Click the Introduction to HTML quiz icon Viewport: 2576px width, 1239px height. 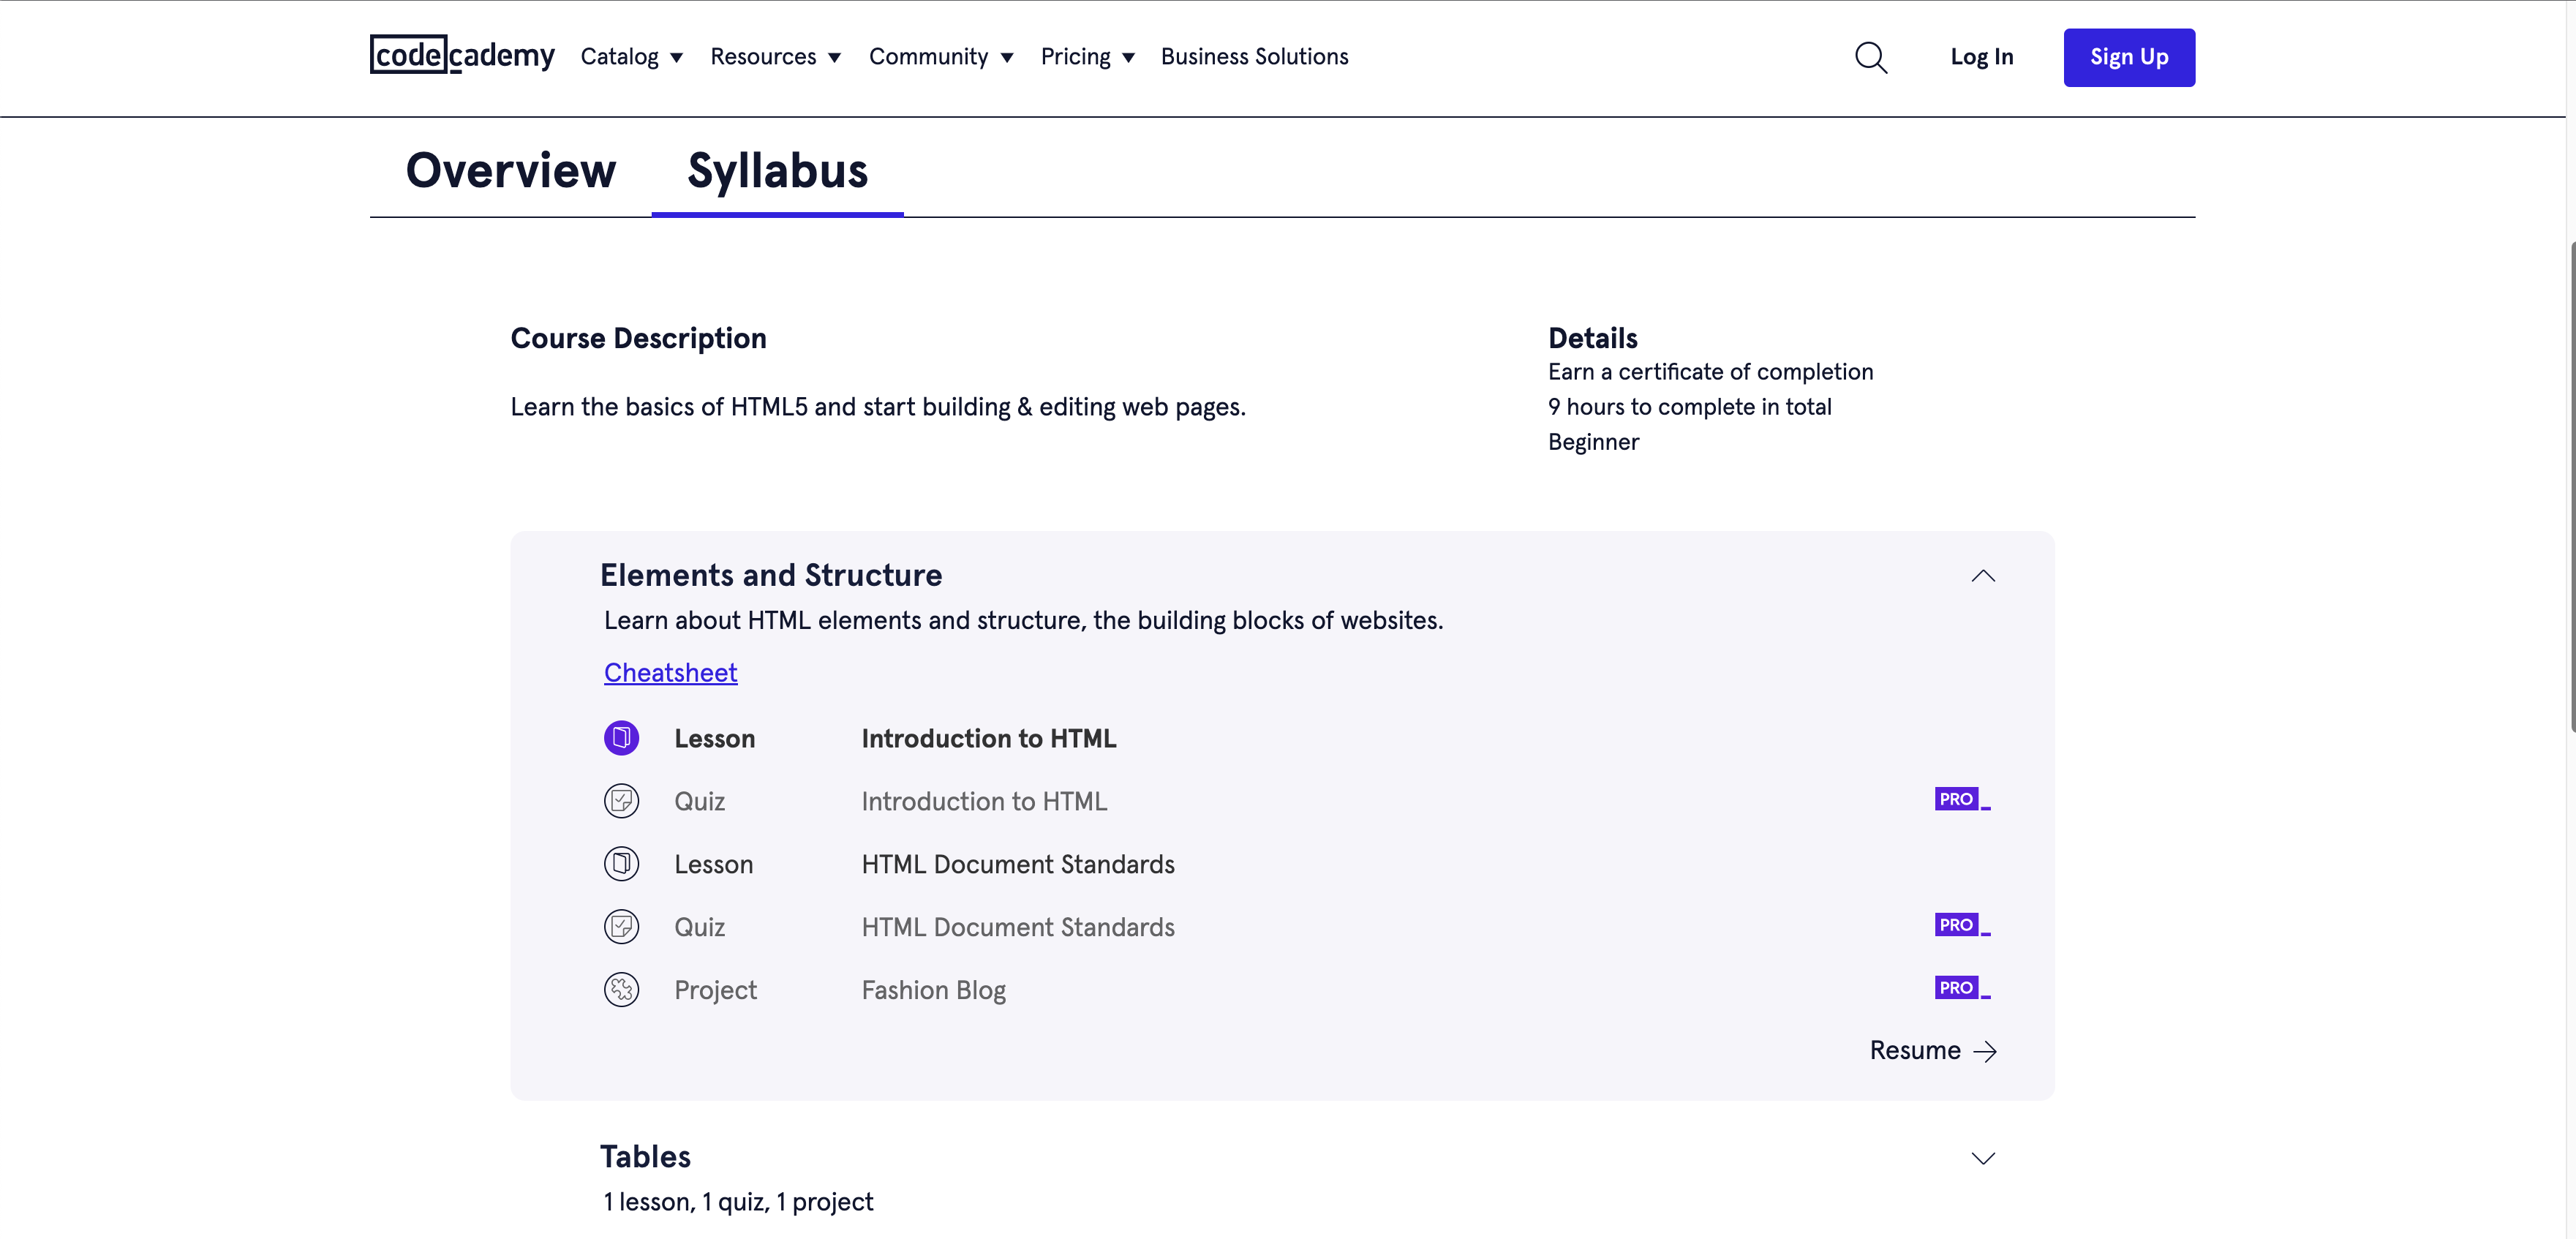point(621,801)
